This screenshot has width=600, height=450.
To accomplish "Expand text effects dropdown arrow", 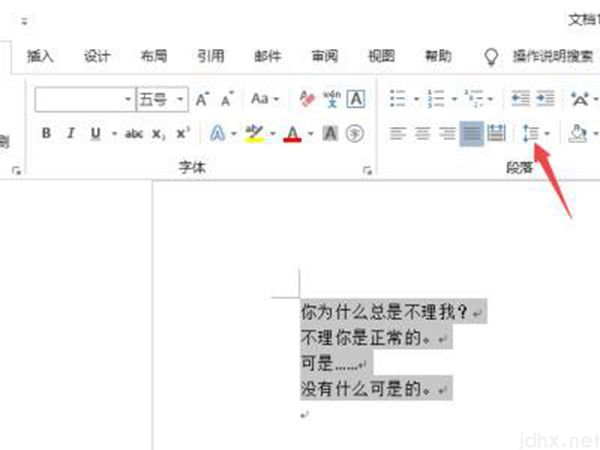I will (233, 134).
